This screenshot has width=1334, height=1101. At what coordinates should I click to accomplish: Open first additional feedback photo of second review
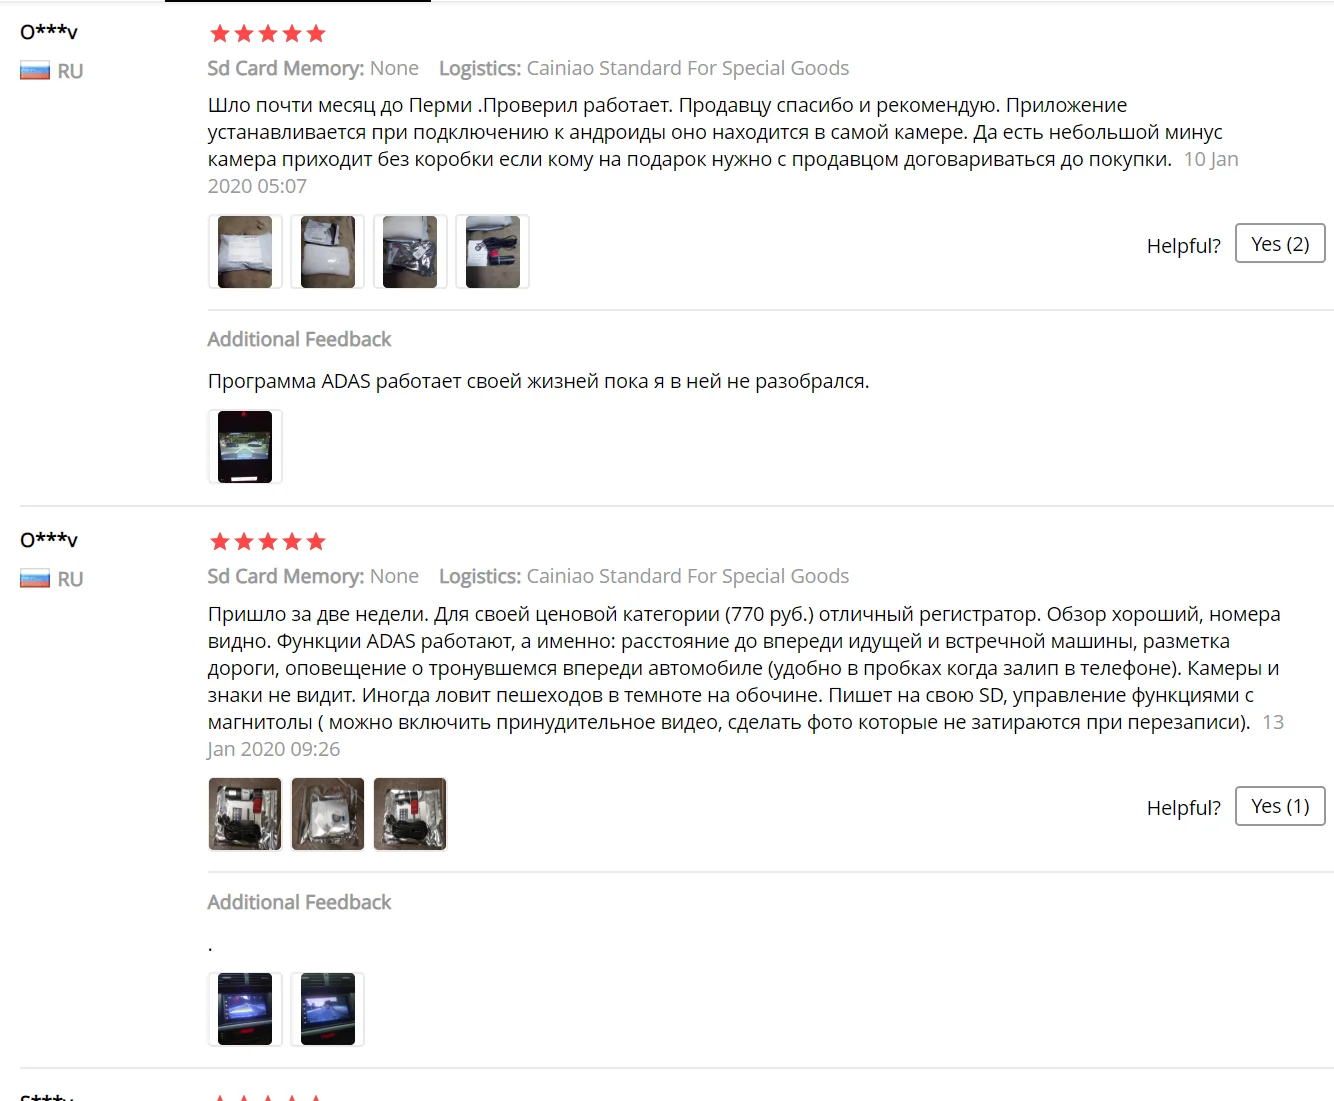point(245,1009)
